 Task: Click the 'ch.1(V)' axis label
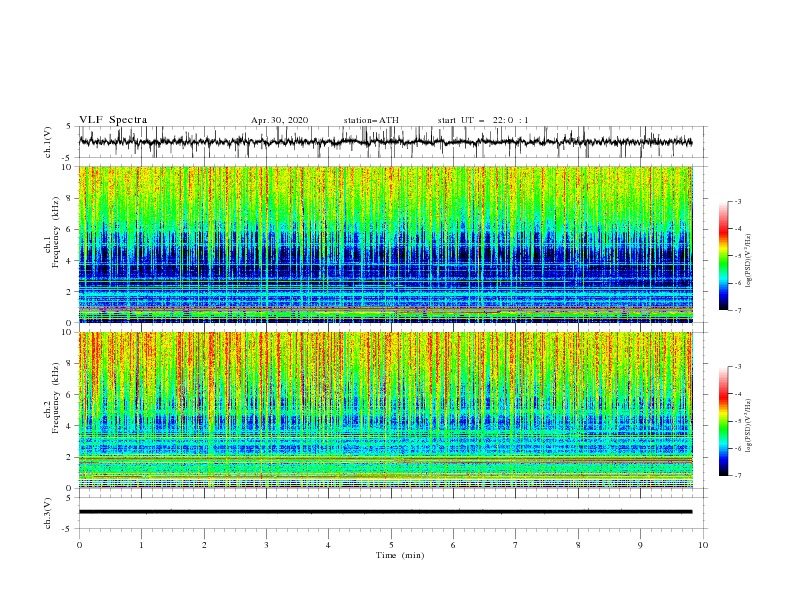coord(48,142)
